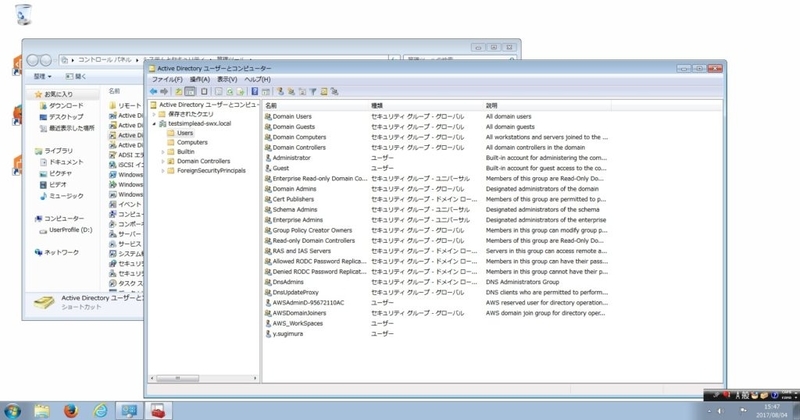
Task: Click the forward arrow in the ADUC toolbar
Action: 164,92
